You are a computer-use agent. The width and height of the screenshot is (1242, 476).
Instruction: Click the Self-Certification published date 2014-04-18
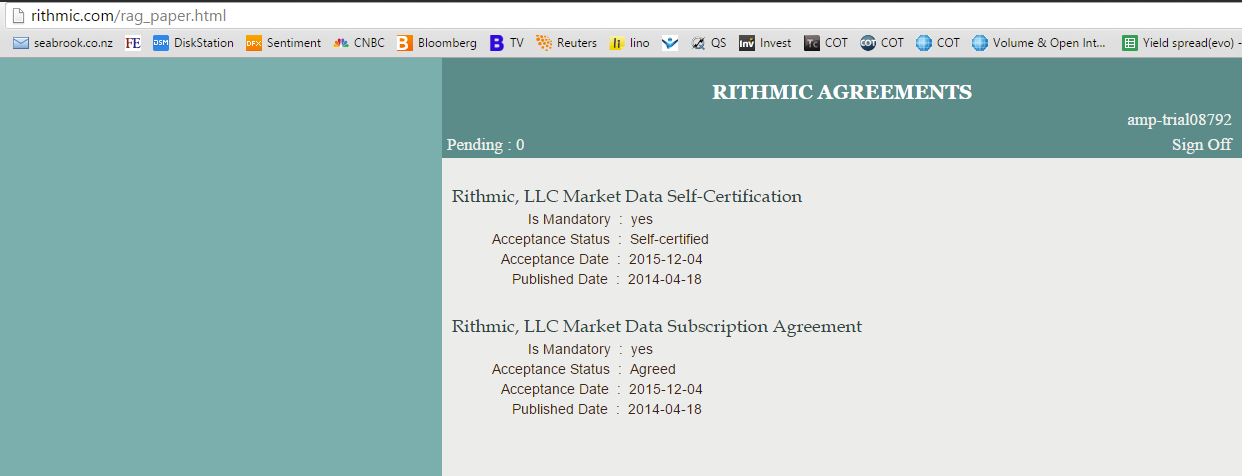[665, 279]
